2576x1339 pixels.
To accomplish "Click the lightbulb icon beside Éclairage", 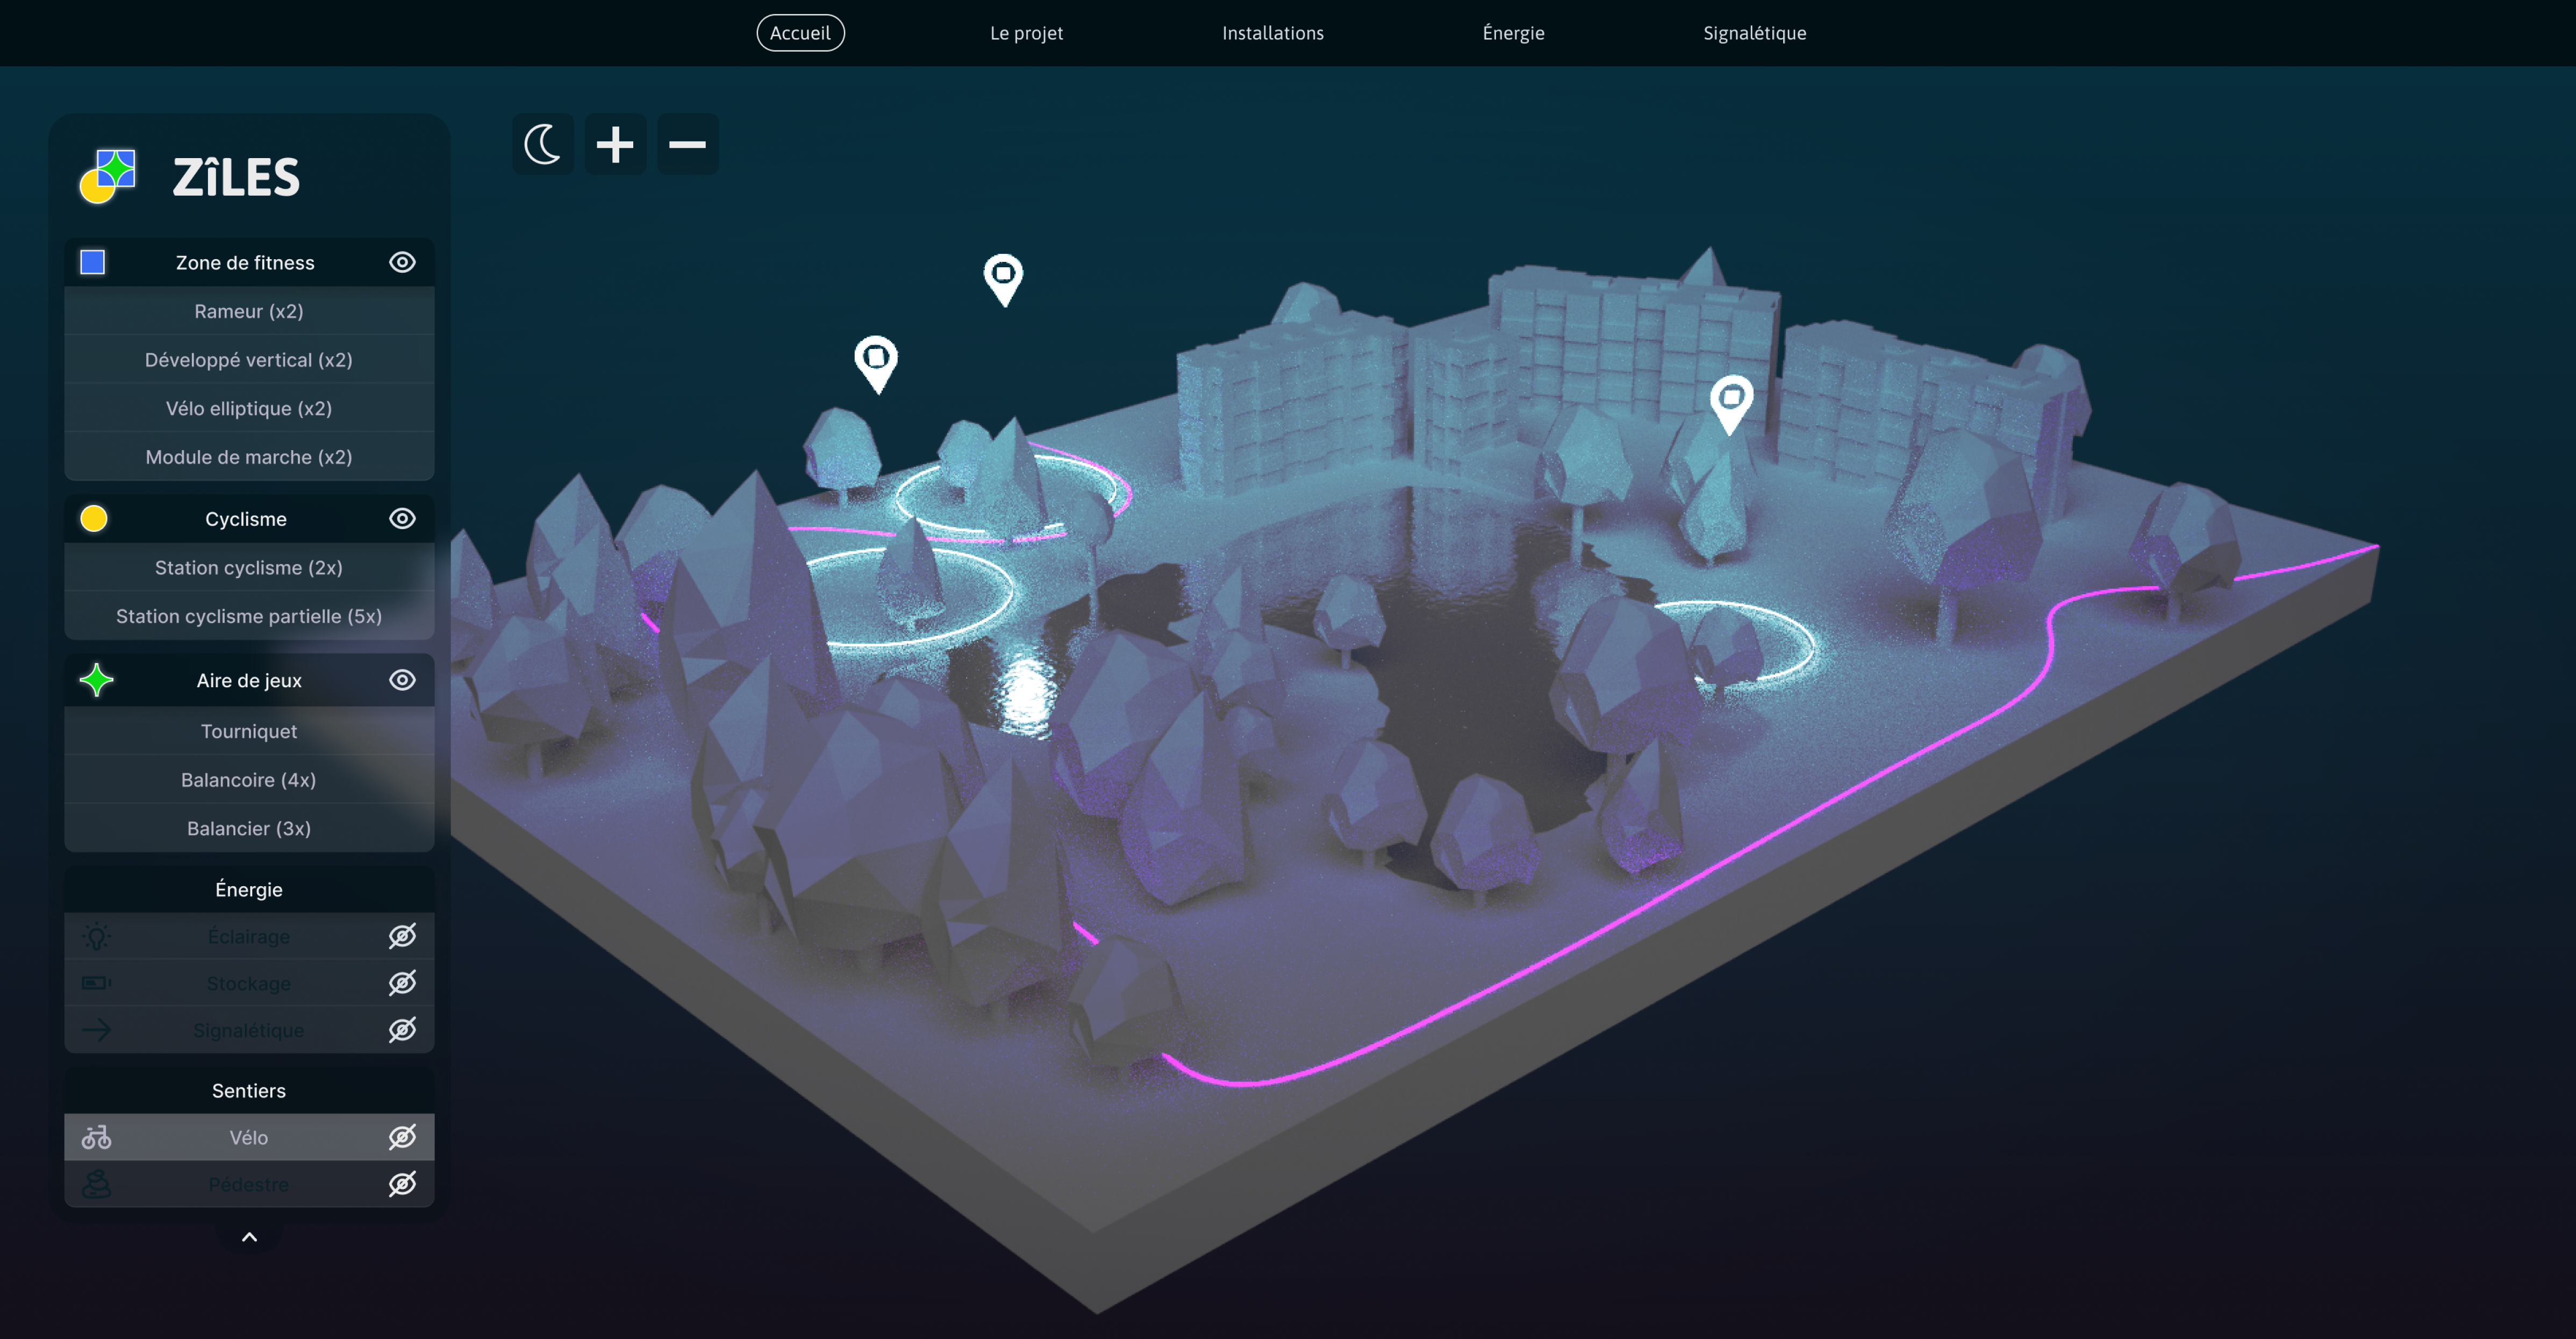I will tap(96, 936).
